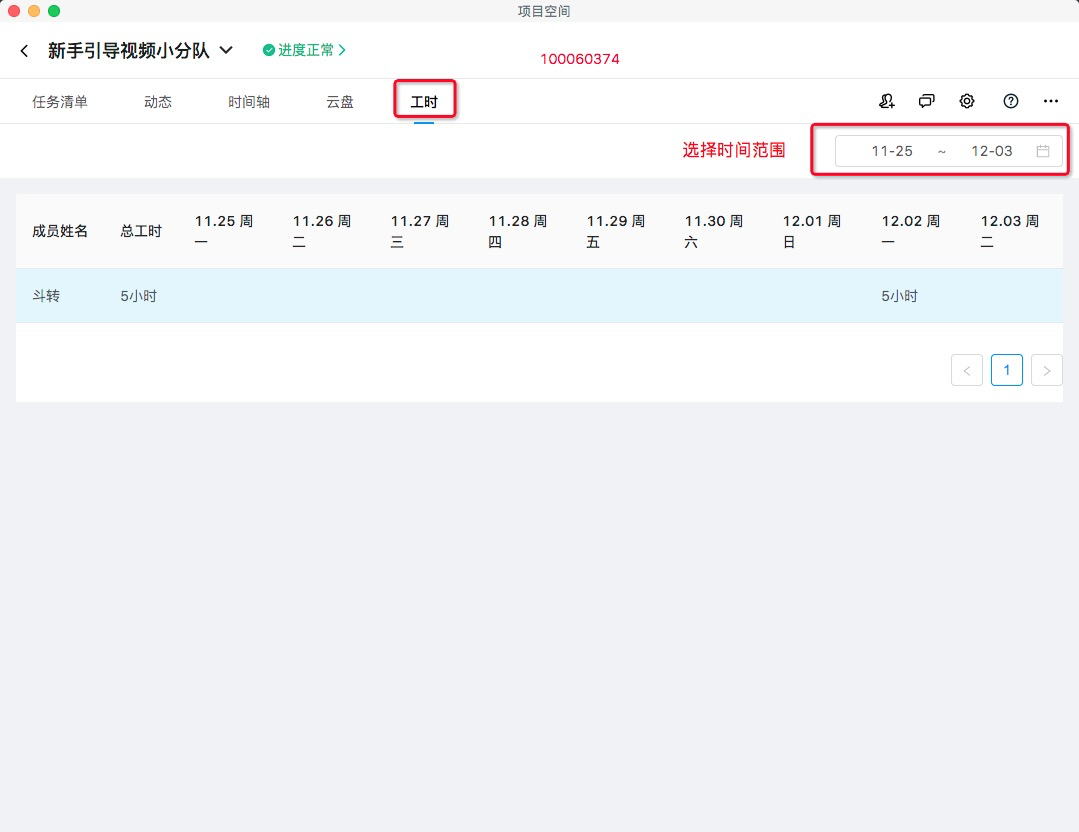This screenshot has height=832, width=1079.
Task: Switch to the 动态 tab
Action: pos(158,102)
